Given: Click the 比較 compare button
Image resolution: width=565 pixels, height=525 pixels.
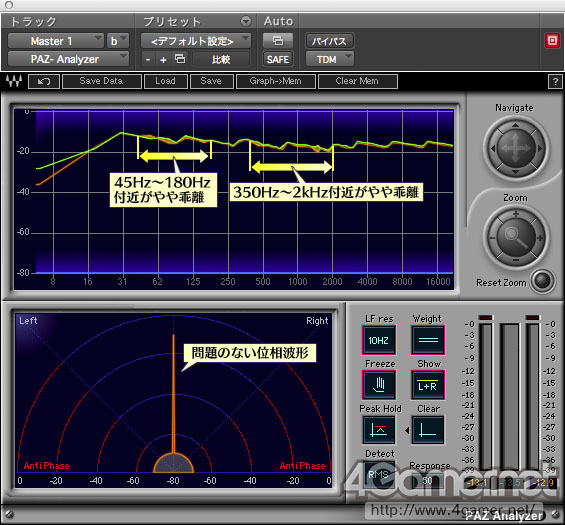Looking at the screenshot, I should (221, 59).
